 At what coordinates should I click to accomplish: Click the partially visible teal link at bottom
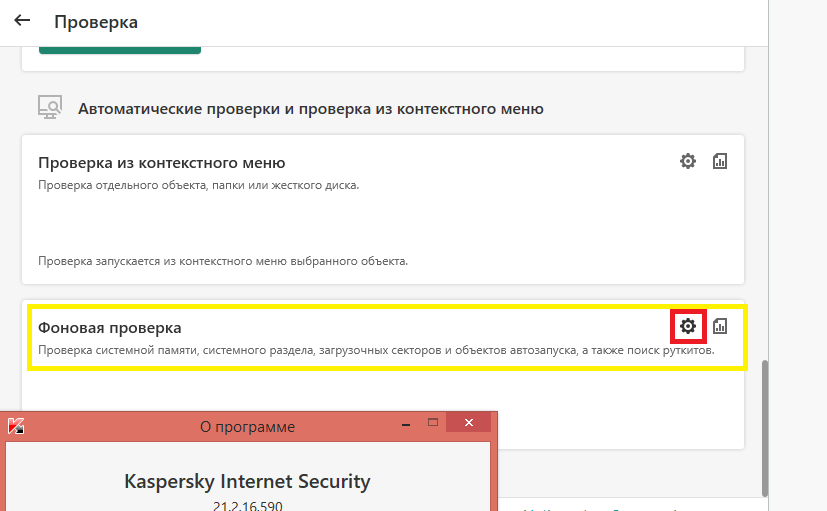click(x=600, y=508)
